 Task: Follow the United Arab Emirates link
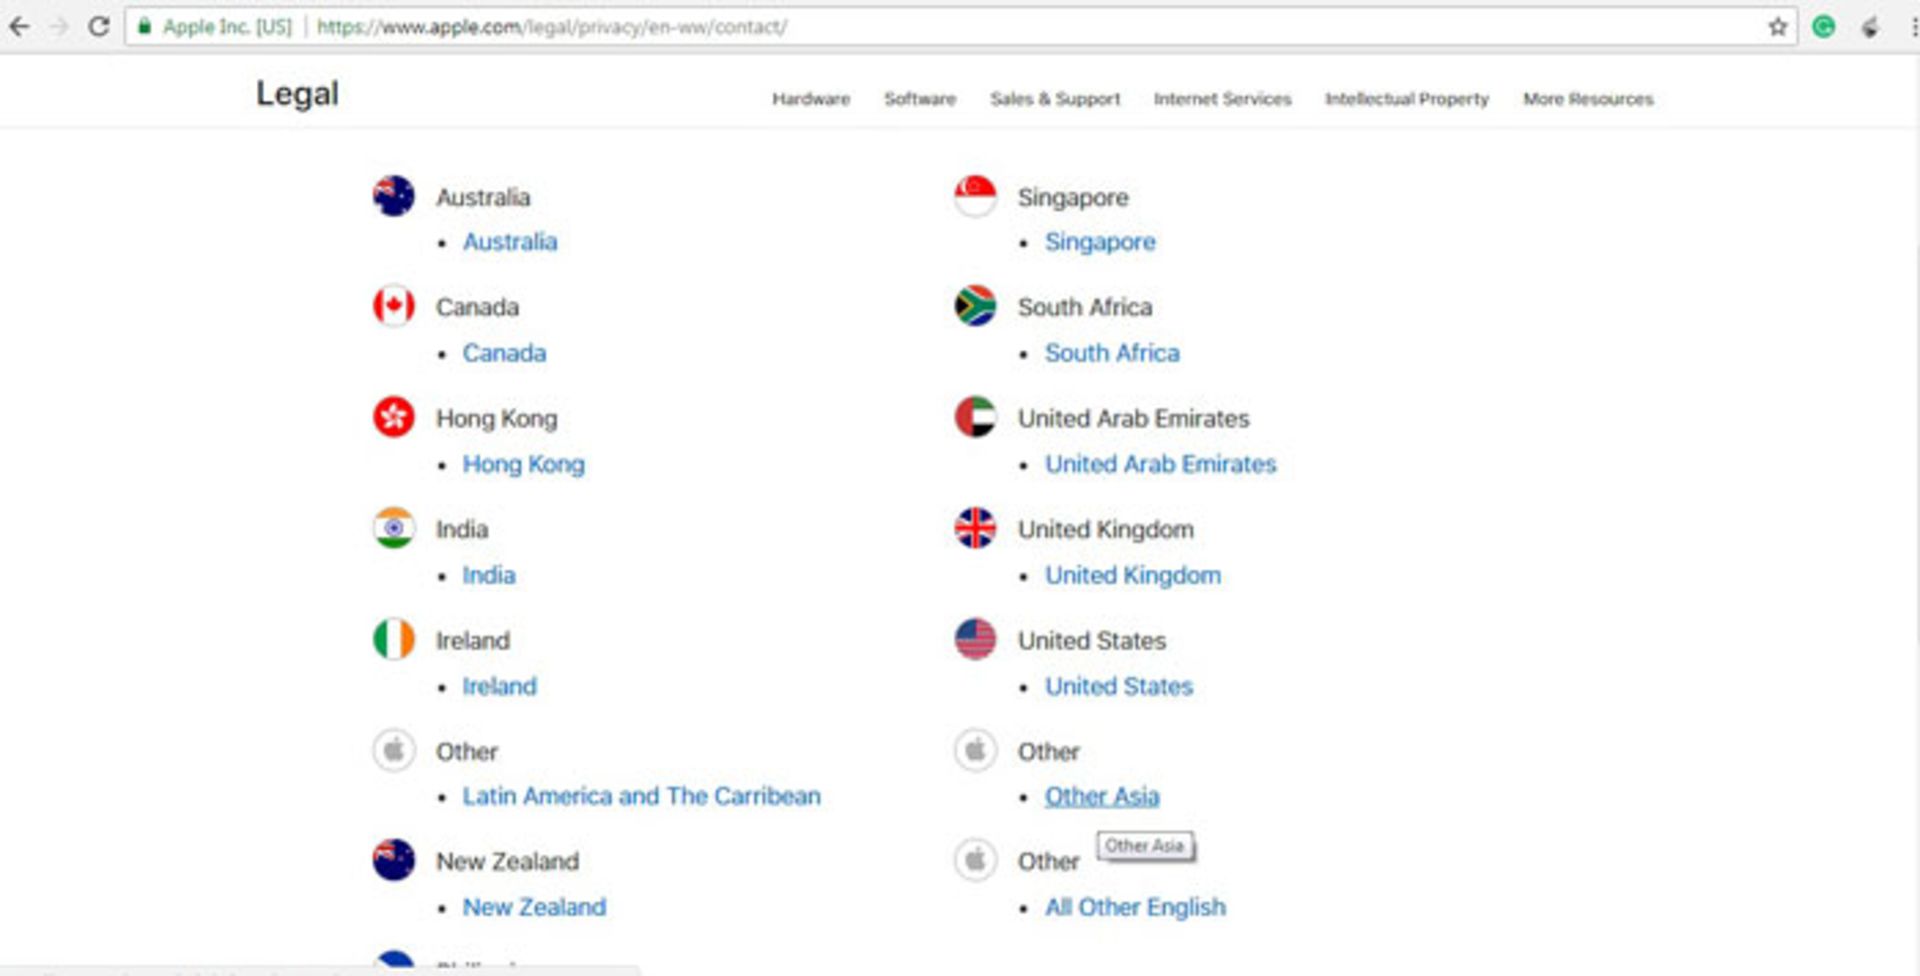click(x=1160, y=464)
